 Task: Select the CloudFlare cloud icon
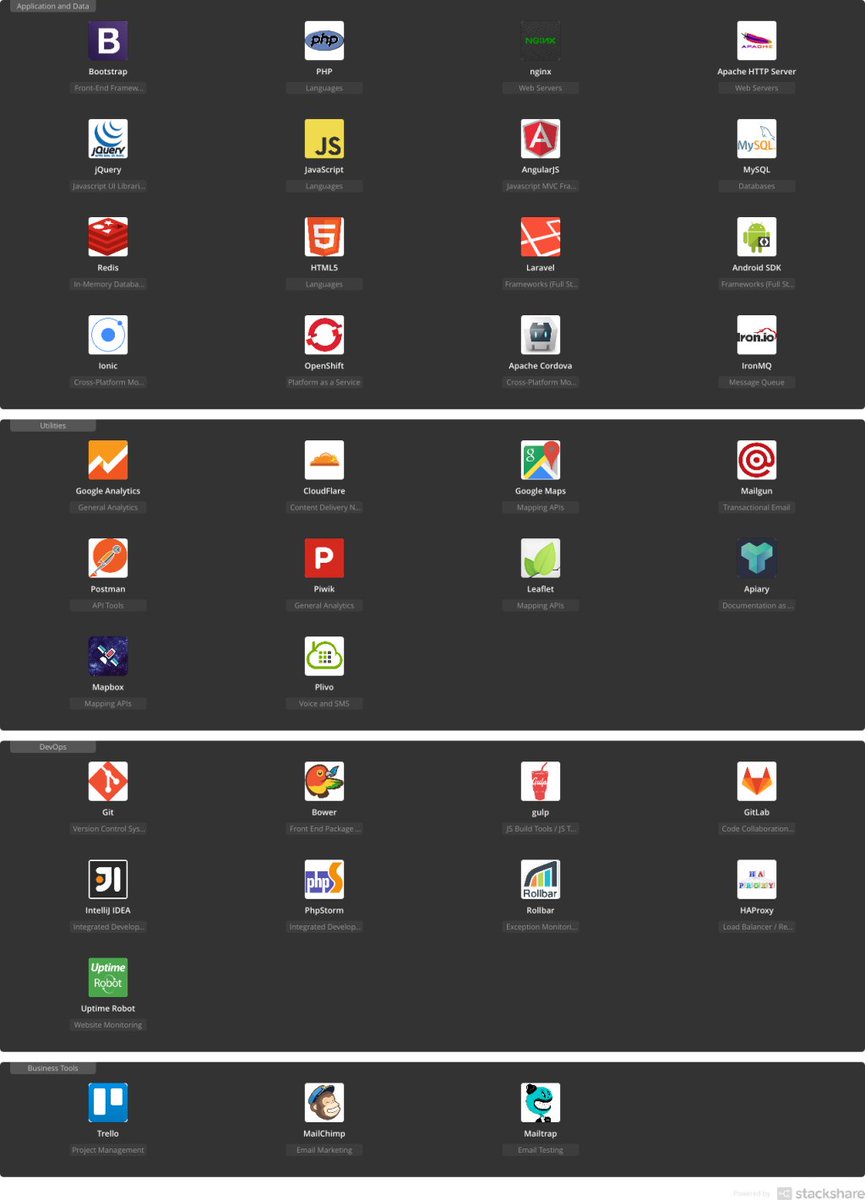tap(324, 460)
